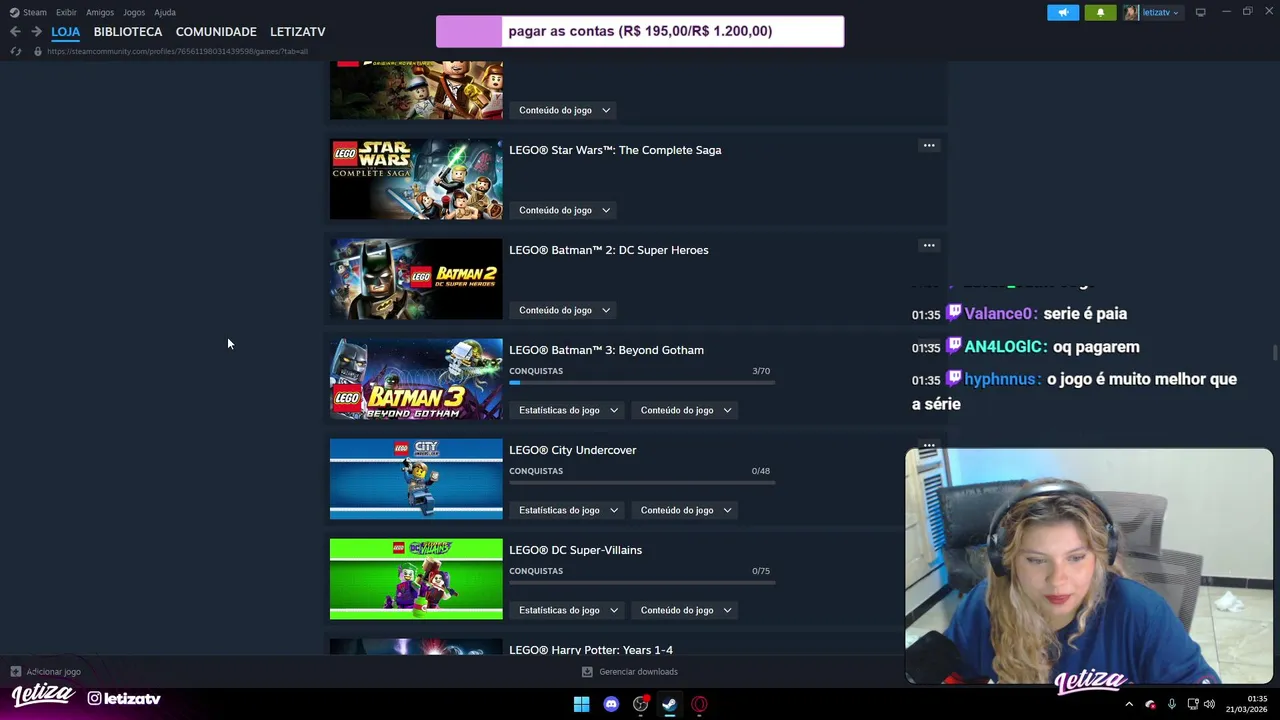This screenshot has height=720, width=1280.
Task: Open more options for LEGO Batman 2
Action: pyautogui.click(x=929, y=246)
